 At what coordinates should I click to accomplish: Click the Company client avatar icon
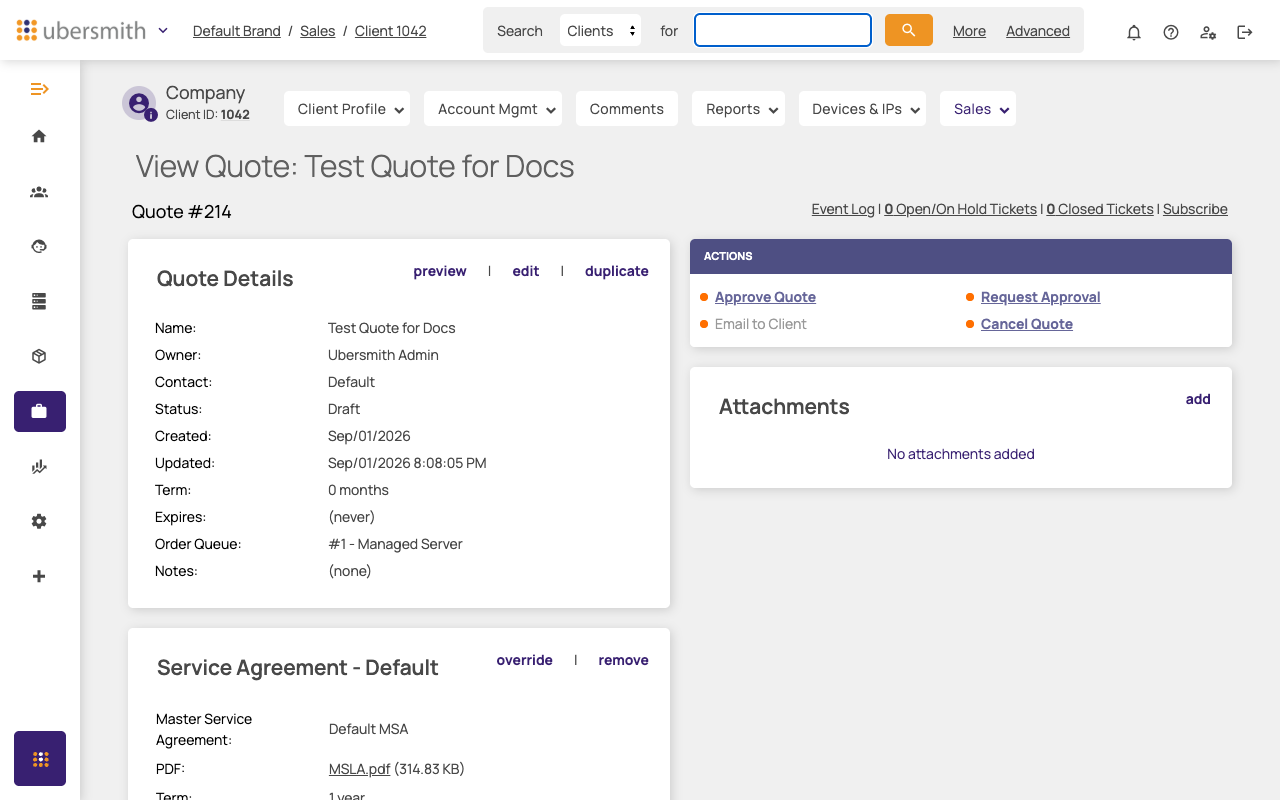(x=139, y=103)
